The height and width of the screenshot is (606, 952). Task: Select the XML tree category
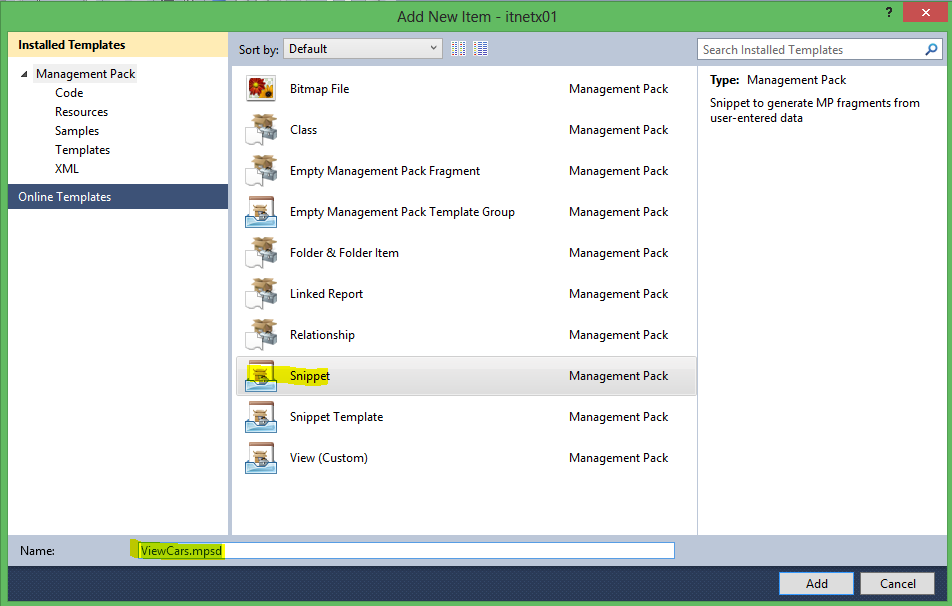point(67,169)
